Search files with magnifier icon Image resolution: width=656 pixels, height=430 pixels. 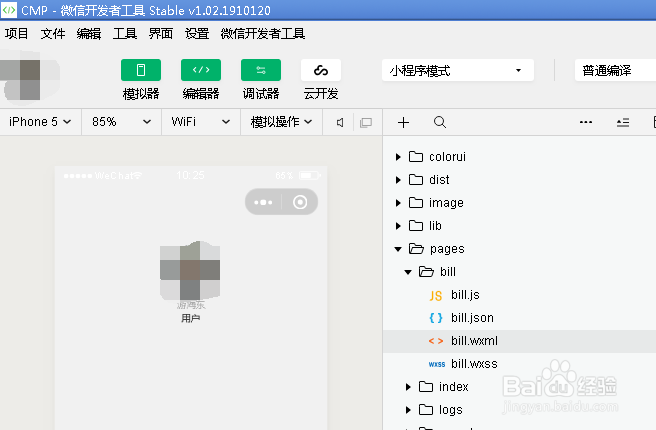point(440,122)
